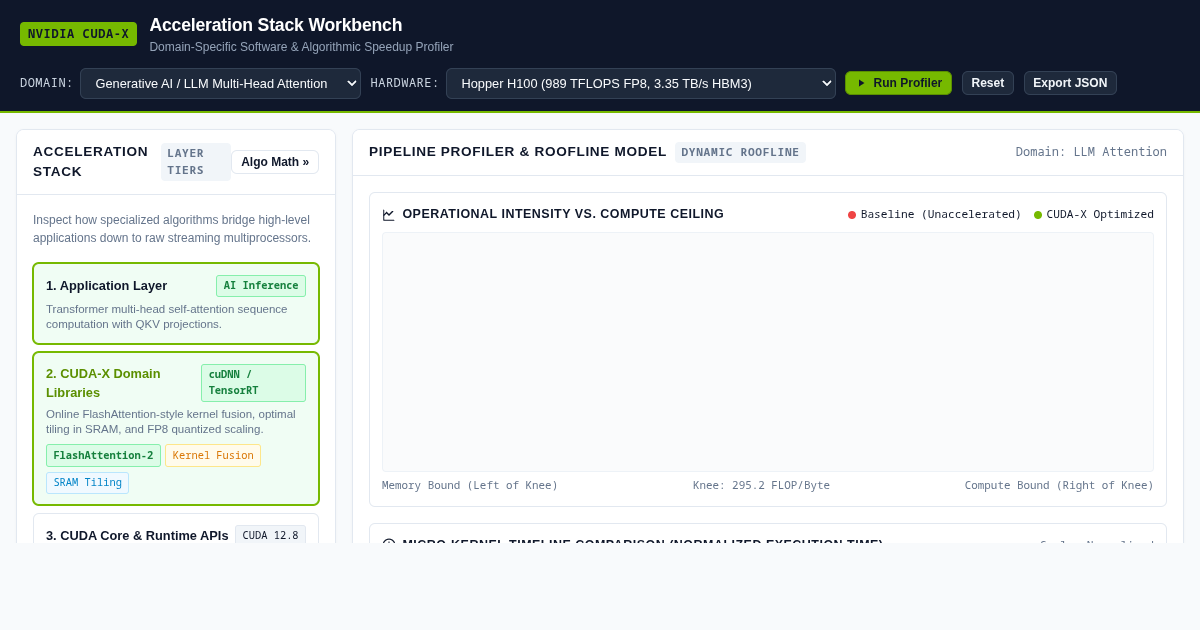Select CUDA Core & Runtime APIs card

tap(176, 529)
